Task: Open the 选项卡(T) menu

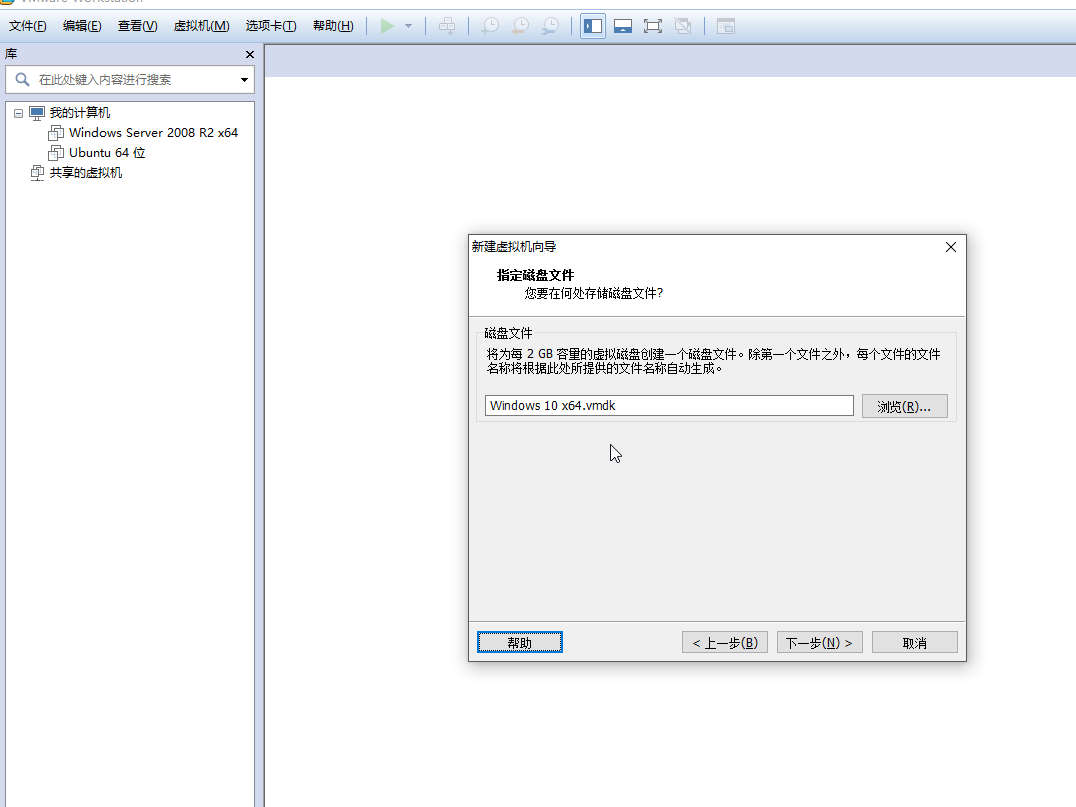Action: pos(271,26)
